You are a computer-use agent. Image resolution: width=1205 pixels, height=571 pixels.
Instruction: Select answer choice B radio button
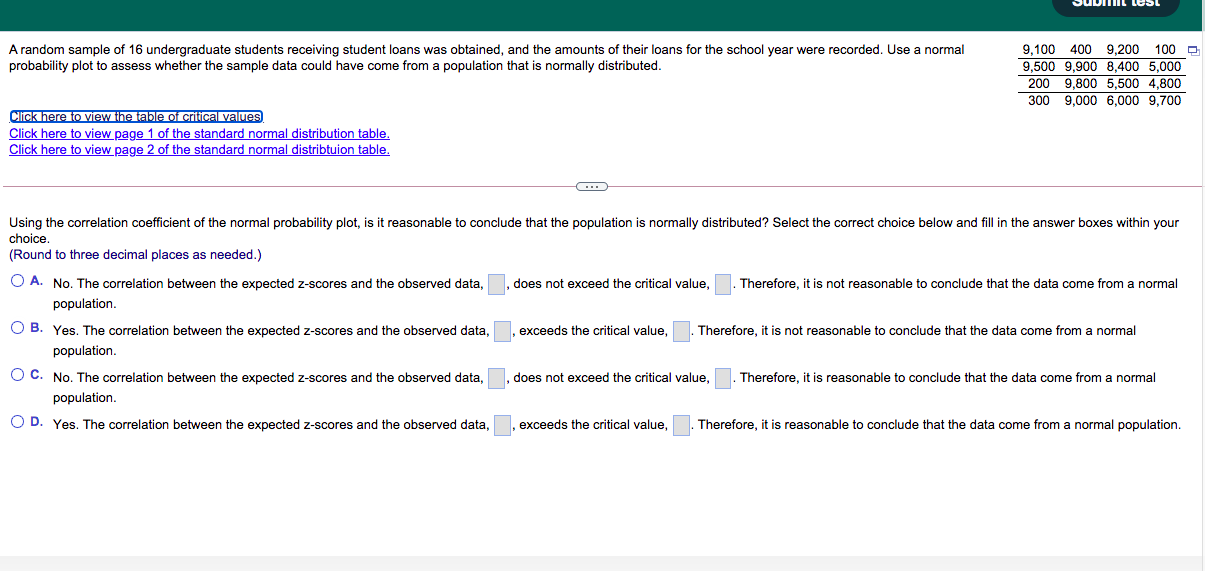click(19, 328)
